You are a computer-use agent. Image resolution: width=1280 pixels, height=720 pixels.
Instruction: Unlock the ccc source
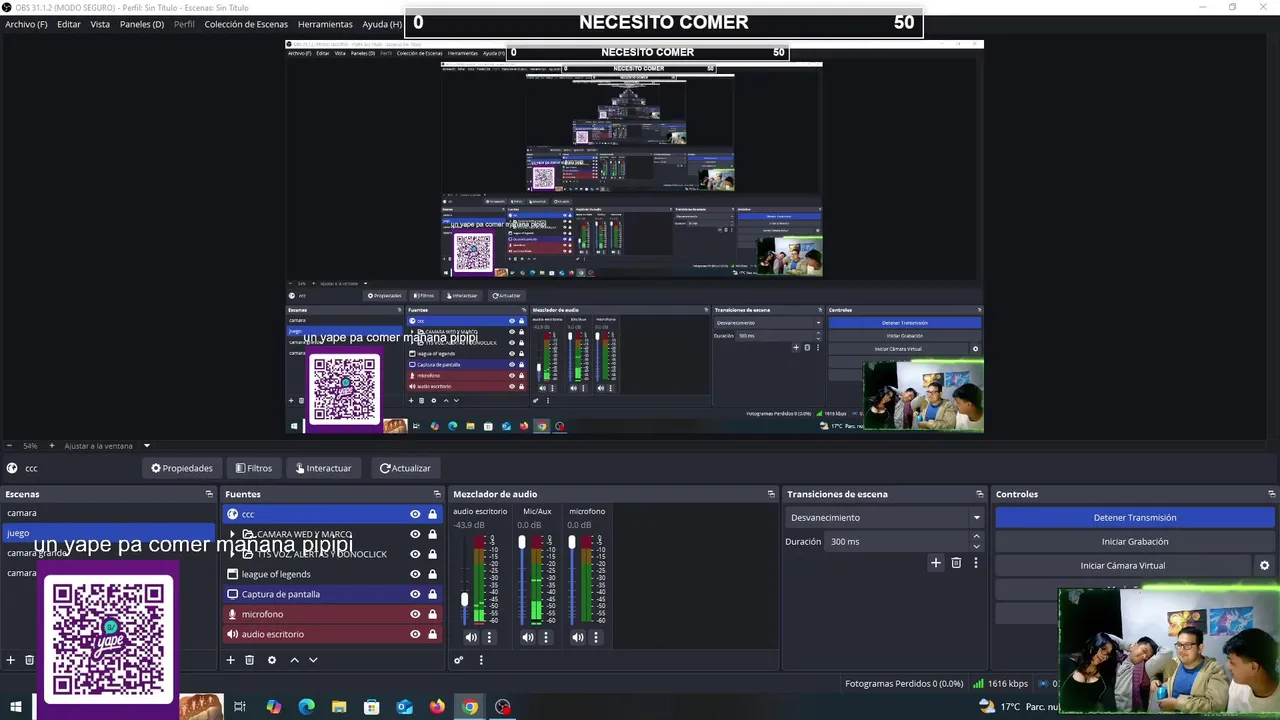click(x=432, y=514)
